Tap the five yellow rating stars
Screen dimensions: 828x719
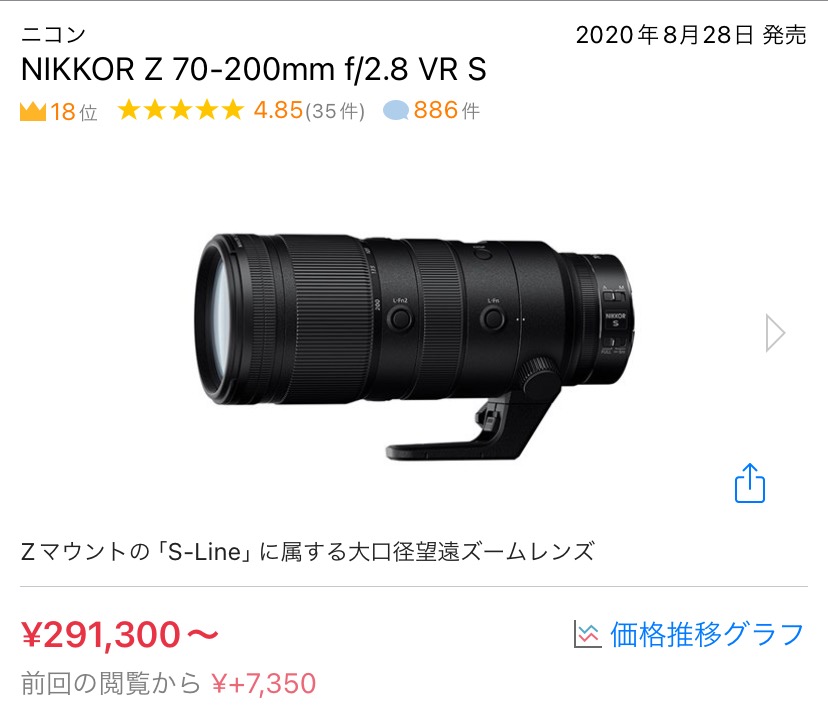tap(181, 111)
